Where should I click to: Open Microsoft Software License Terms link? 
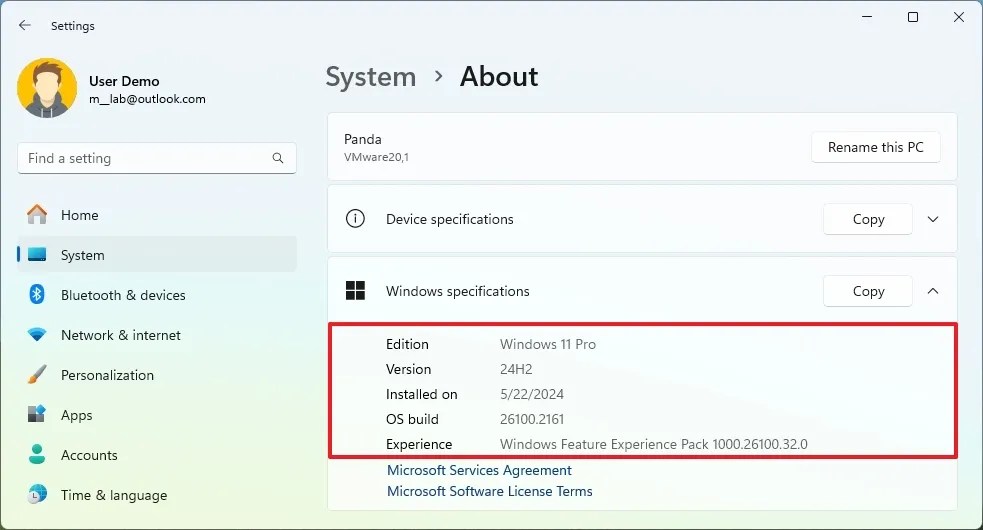point(489,491)
